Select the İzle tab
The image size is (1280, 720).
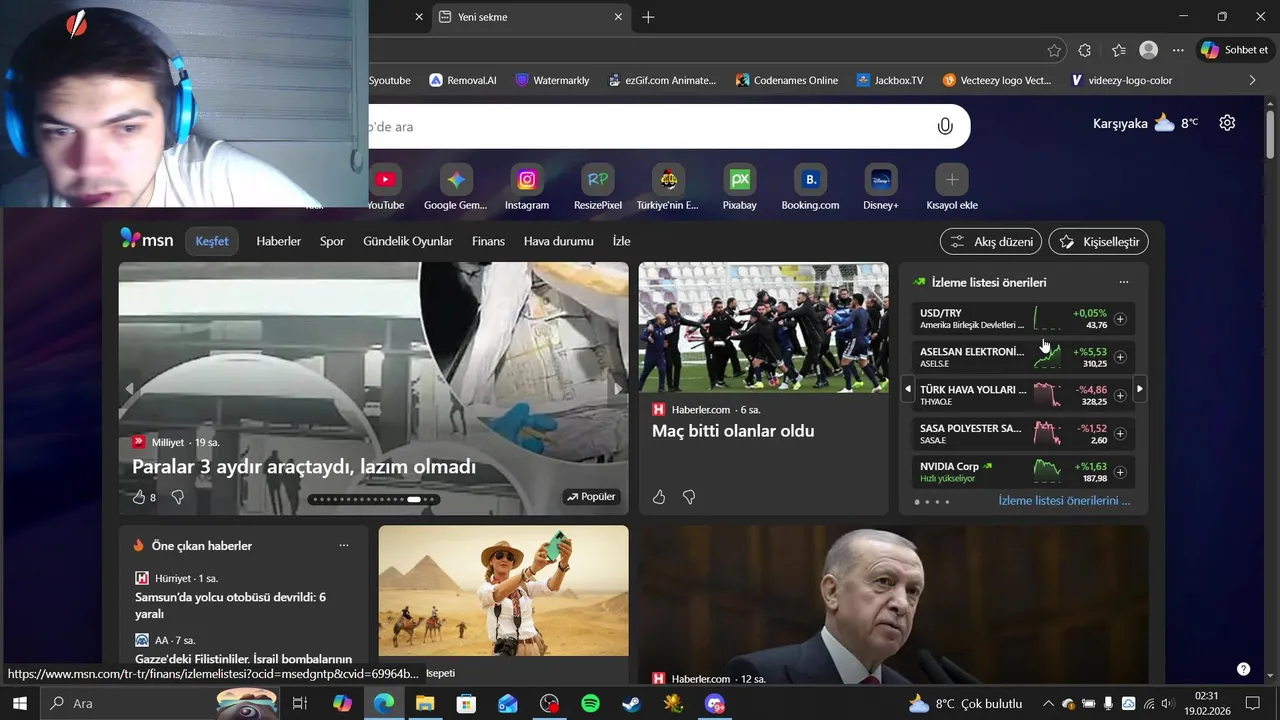click(x=621, y=241)
